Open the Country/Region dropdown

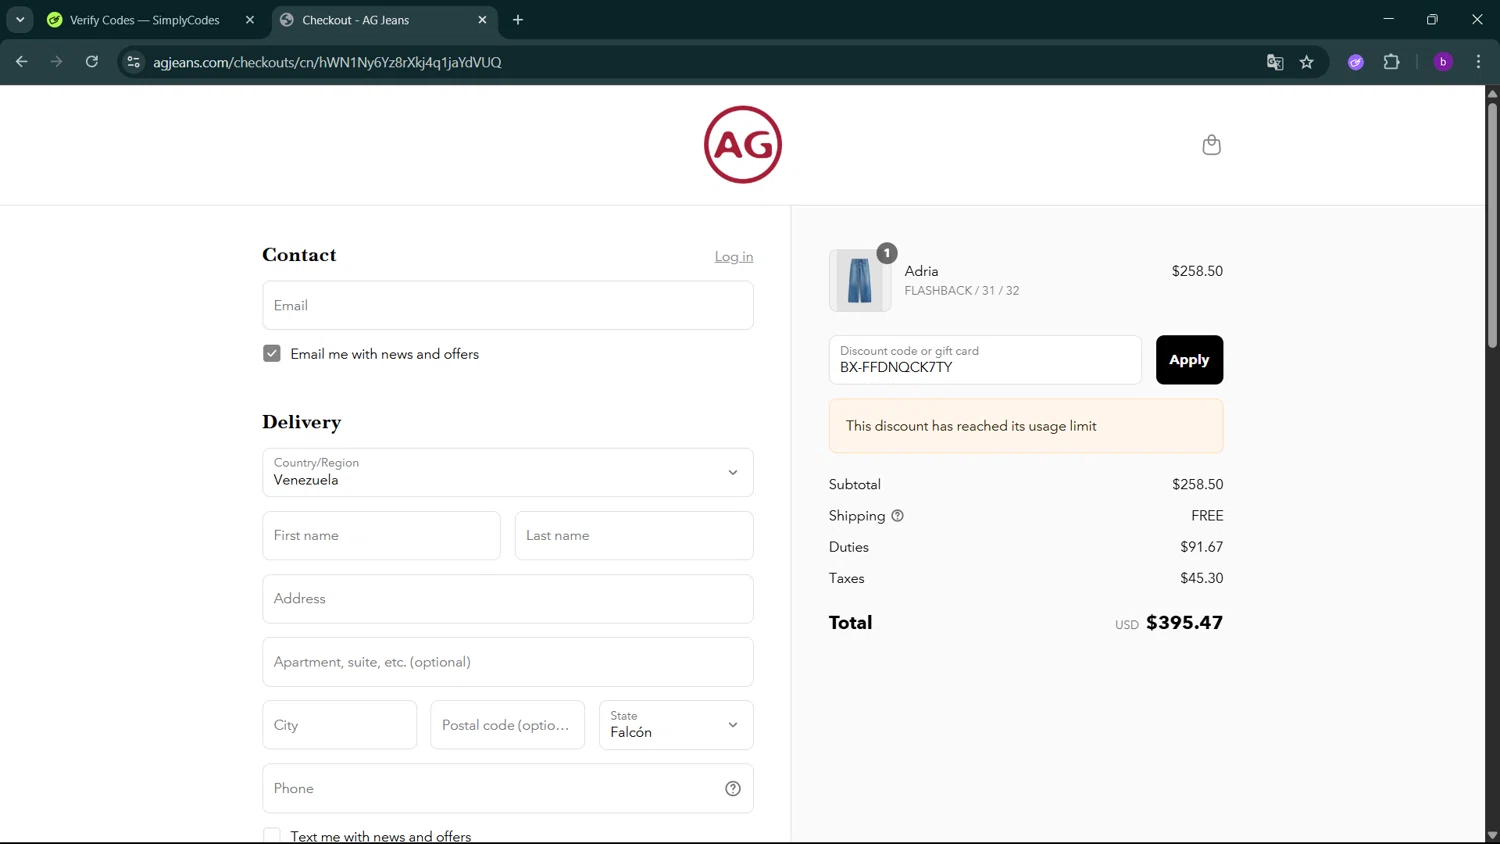508,472
